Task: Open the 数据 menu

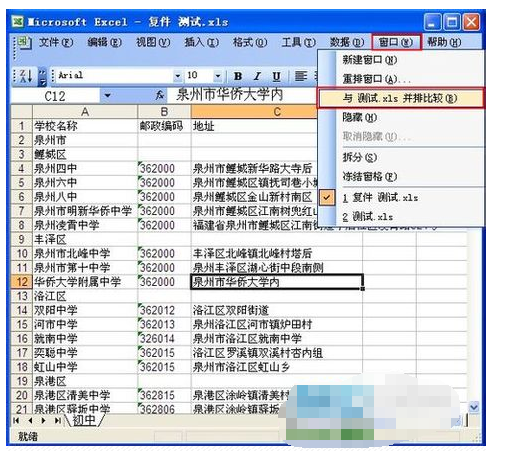Action: click(x=347, y=42)
